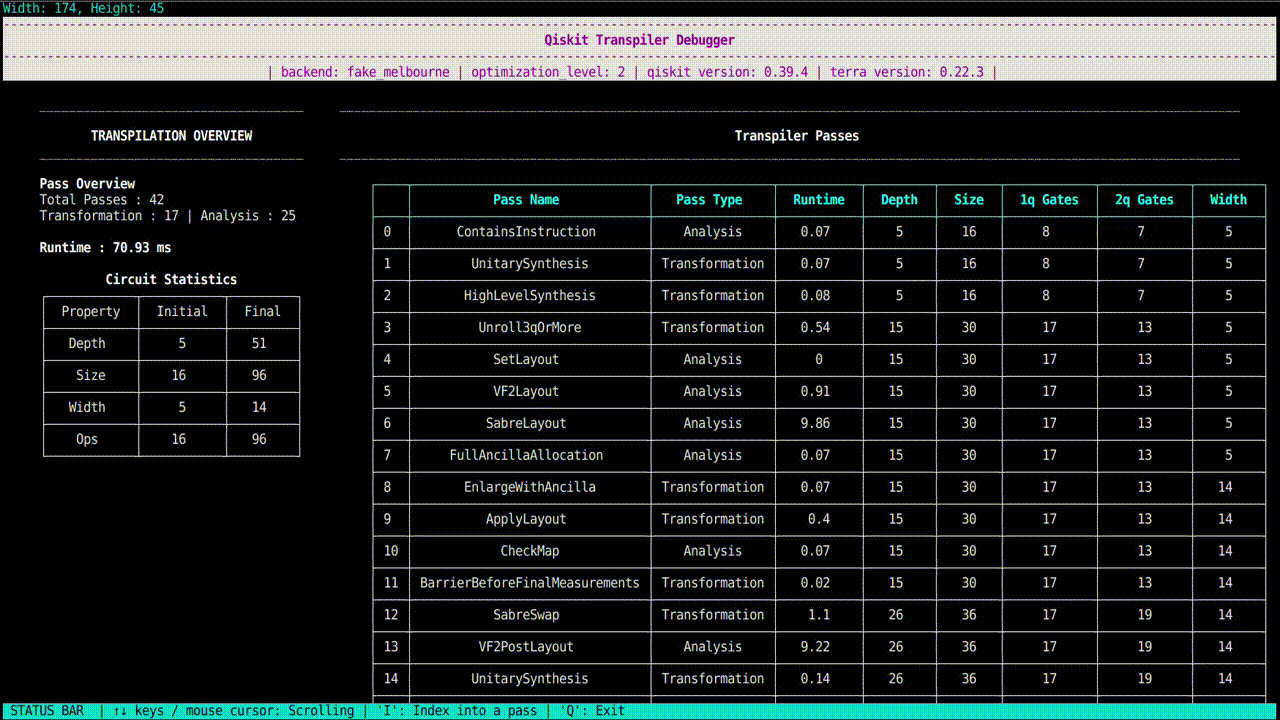Click index 7 in the passes table
The image size is (1280, 720).
pyautogui.click(x=387, y=456)
